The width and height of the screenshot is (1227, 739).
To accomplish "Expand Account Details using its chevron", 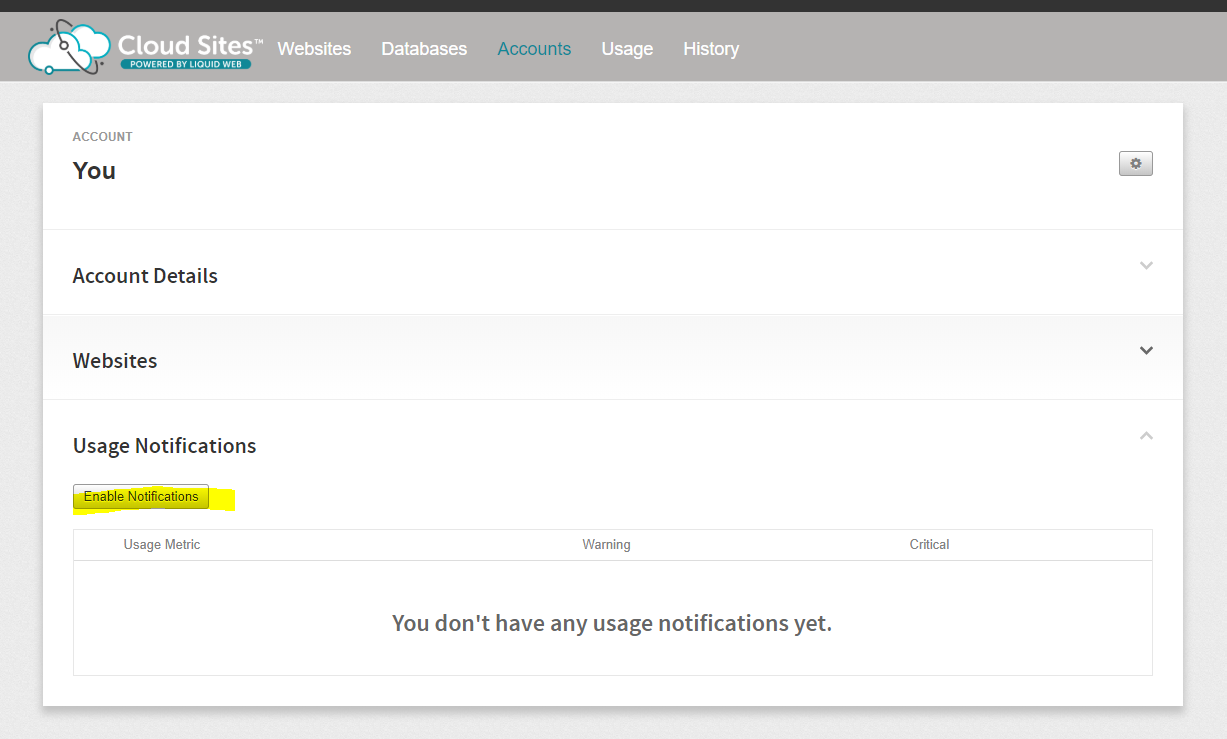I will pos(1146,266).
